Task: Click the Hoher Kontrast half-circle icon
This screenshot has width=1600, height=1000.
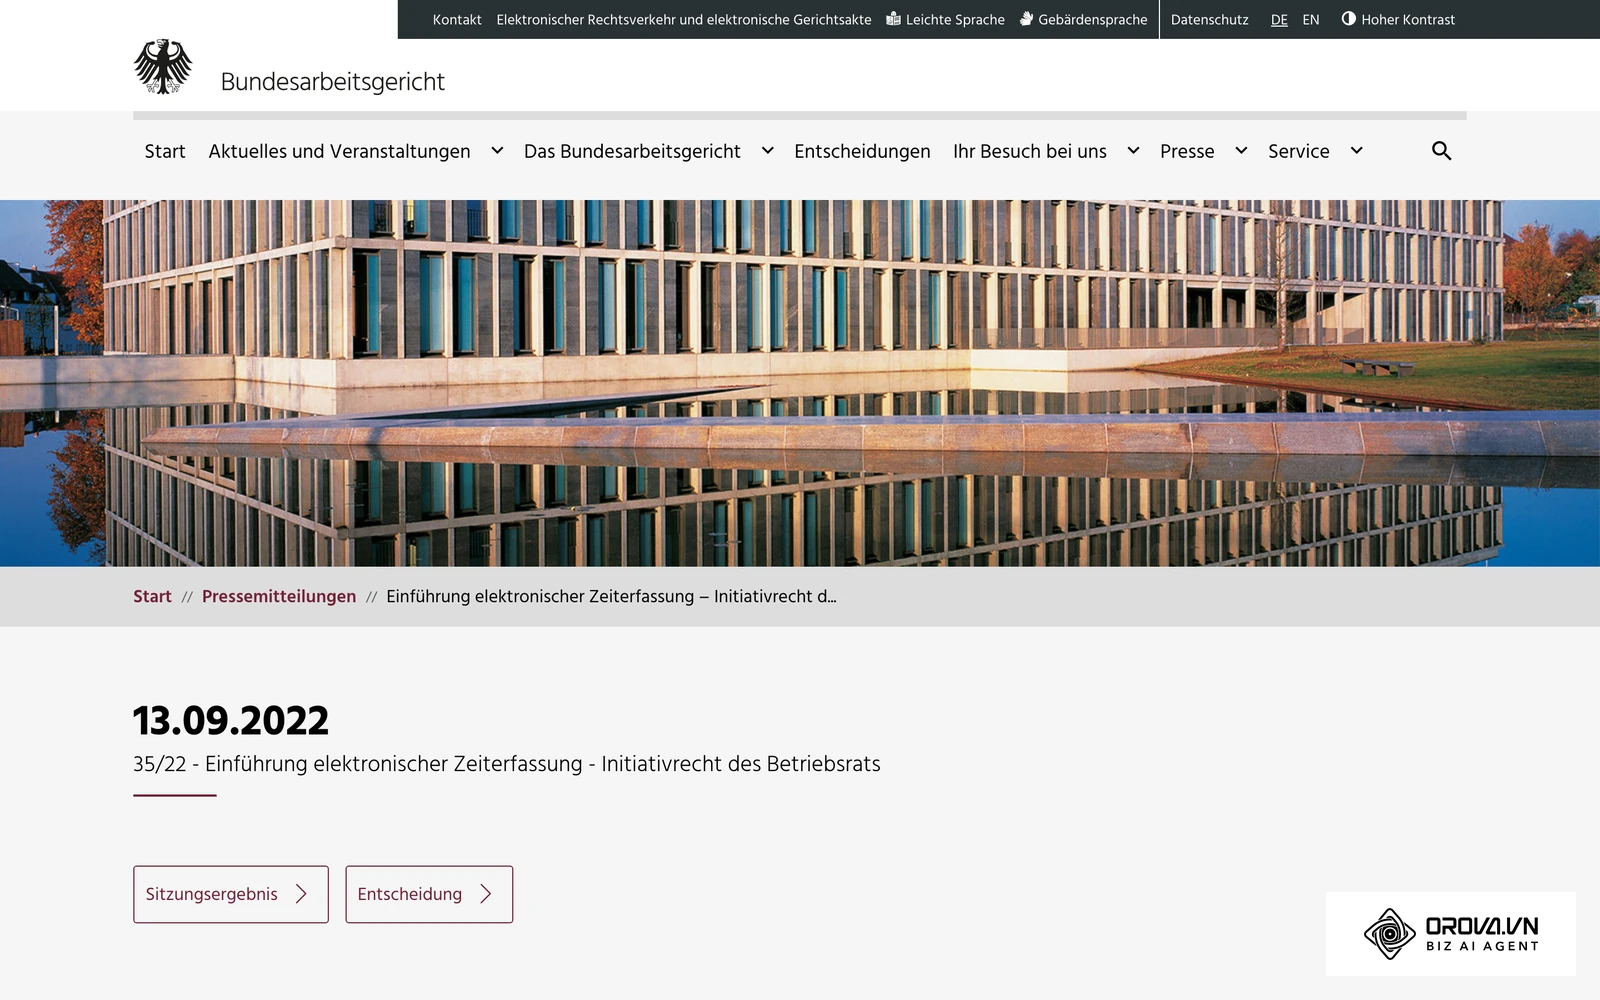Action: click(x=1348, y=19)
